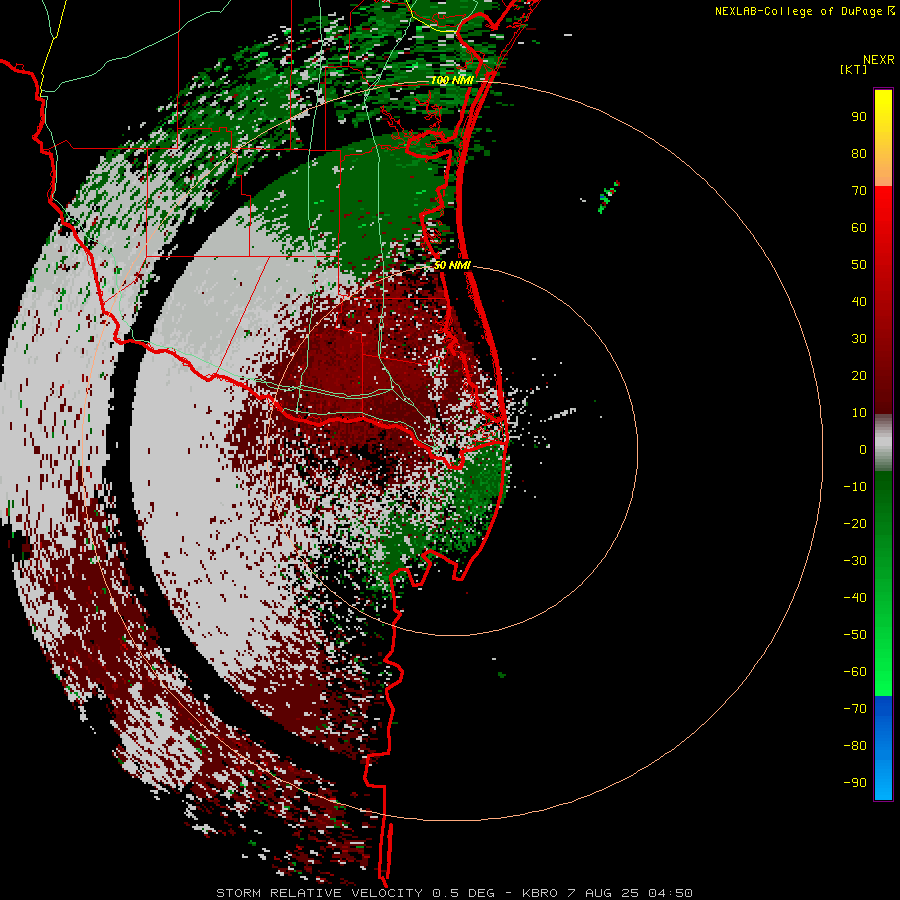The width and height of the screenshot is (900, 900).
Task: Click the 90 value on the velocity scale
Action: click(x=859, y=117)
